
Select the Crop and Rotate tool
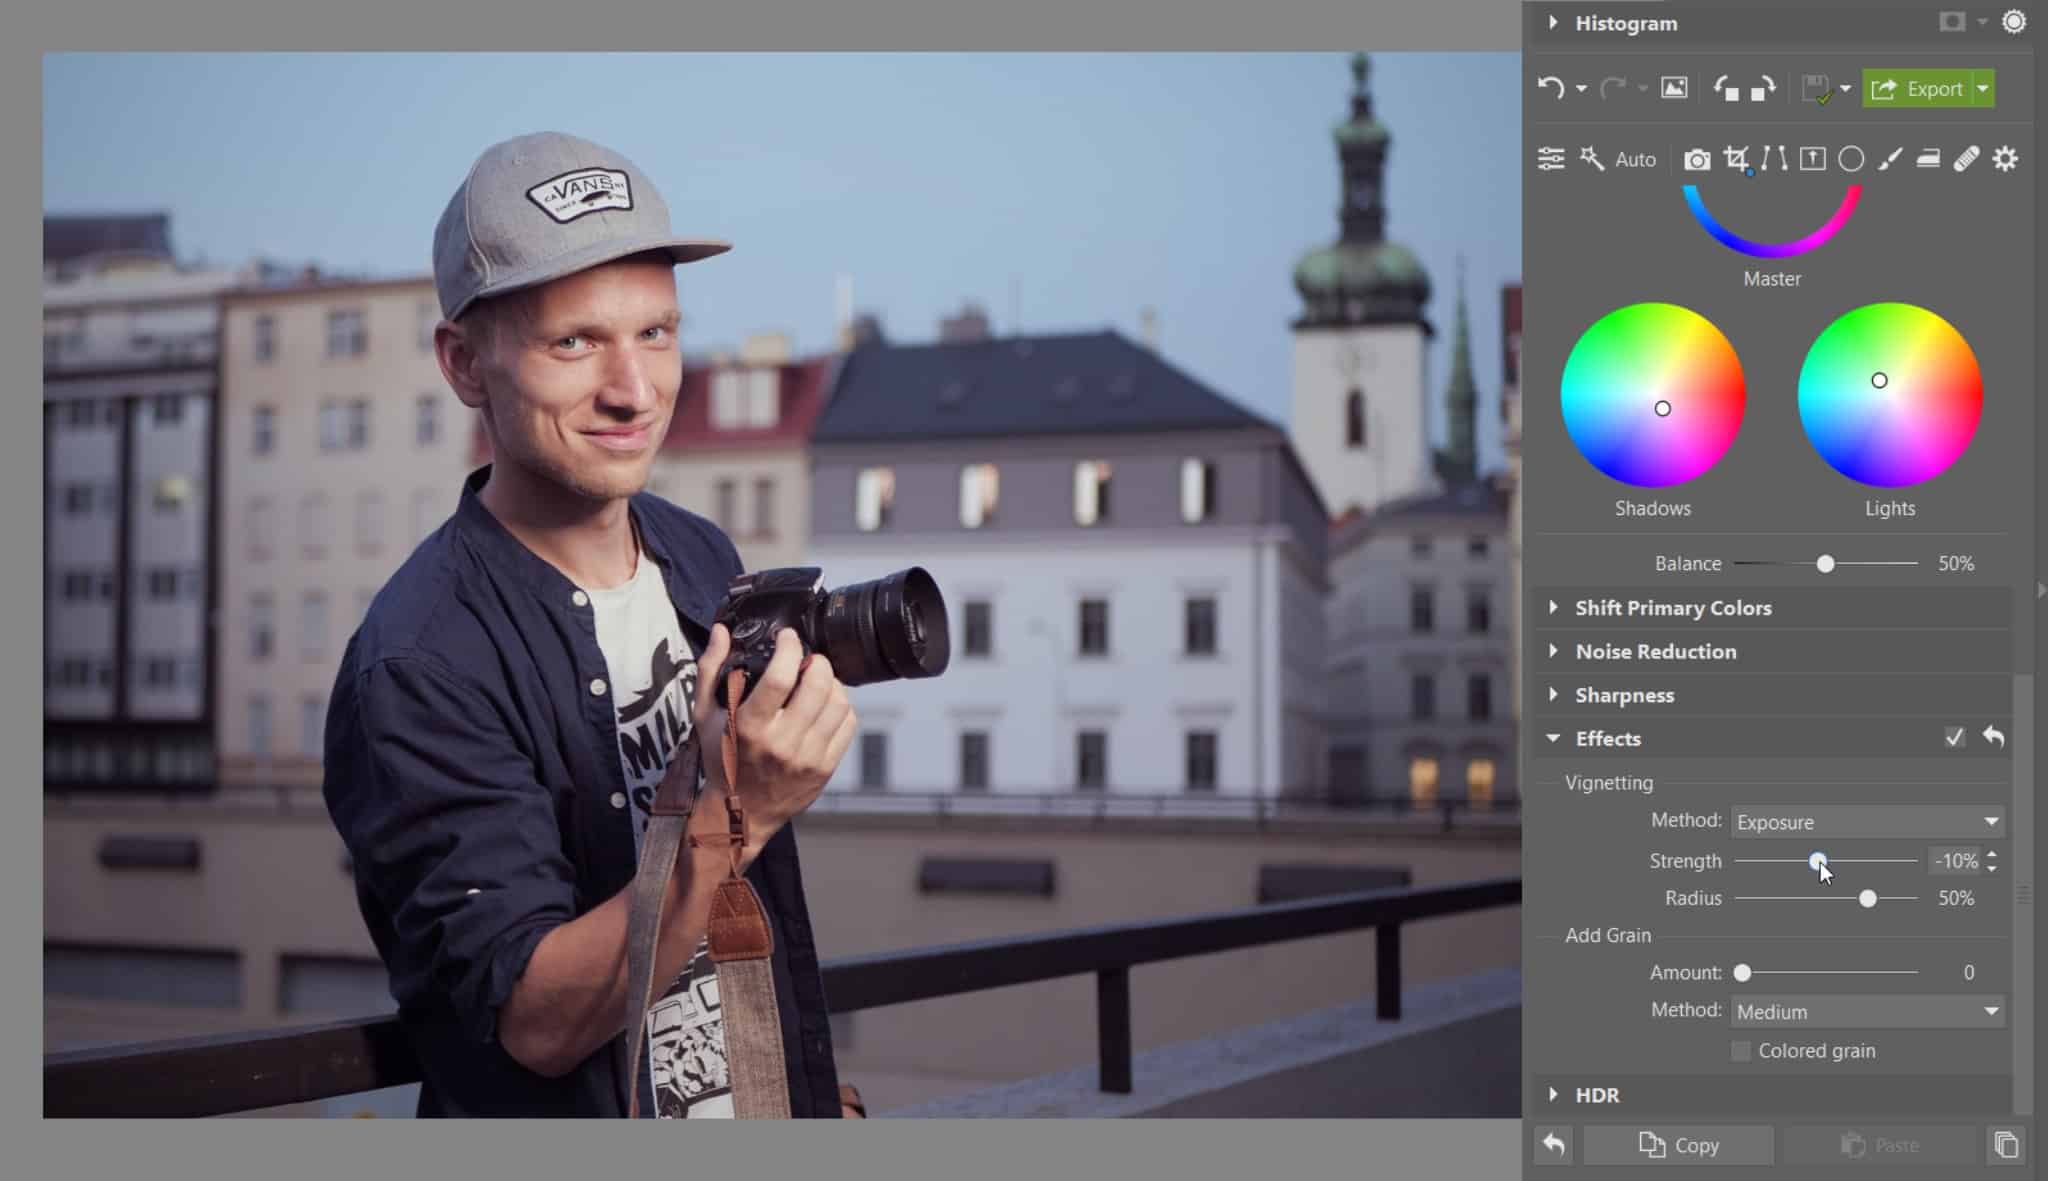coord(1736,159)
